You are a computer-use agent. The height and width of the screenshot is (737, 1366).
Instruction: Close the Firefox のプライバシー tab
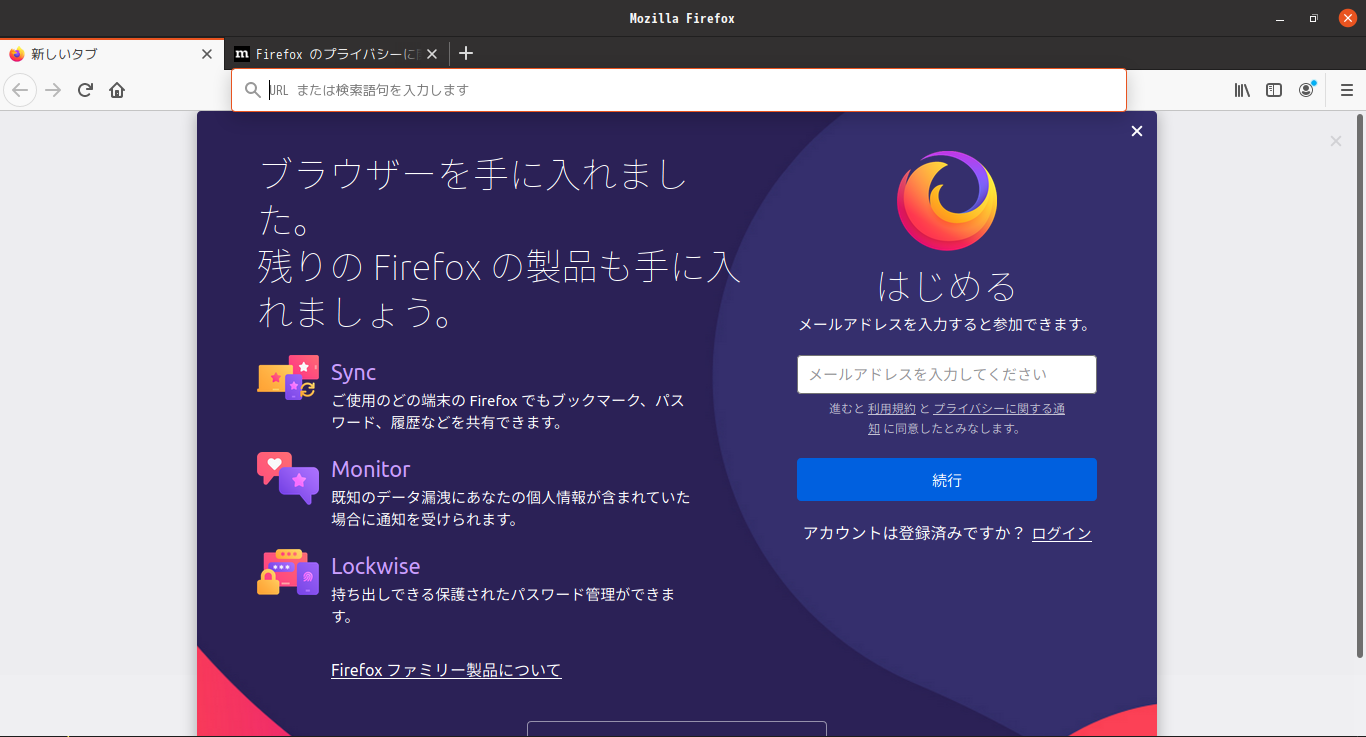click(x=432, y=54)
